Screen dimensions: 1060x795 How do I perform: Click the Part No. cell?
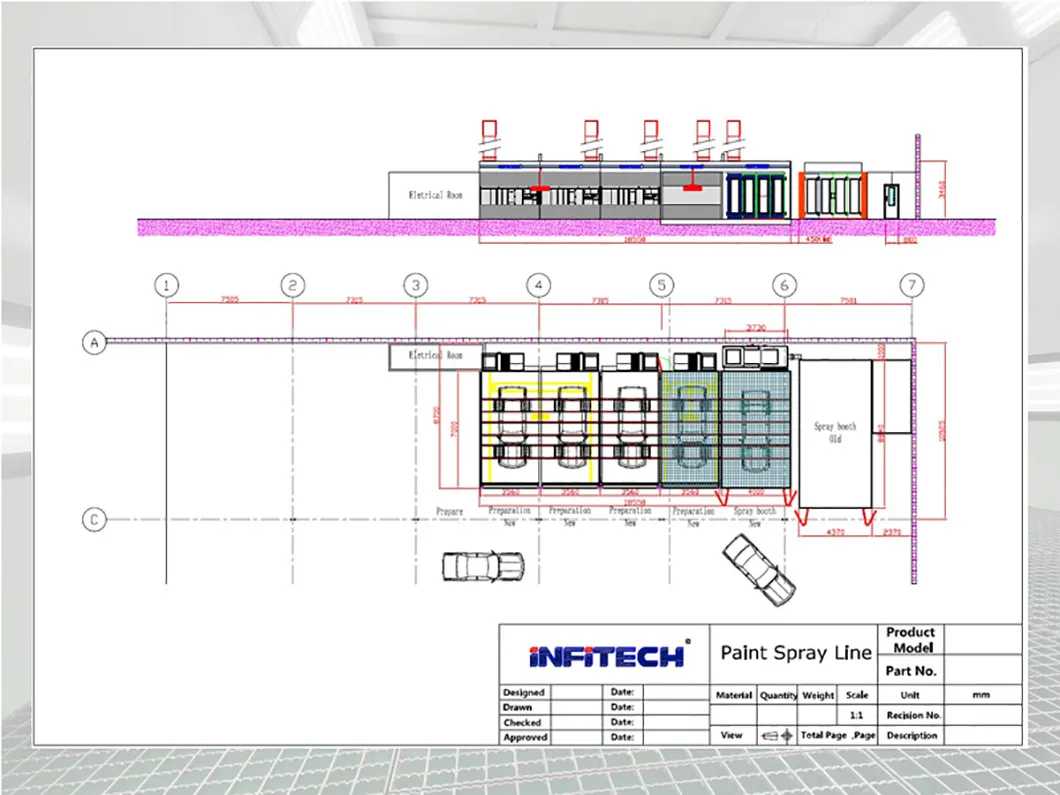pyautogui.click(x=910, y=671)
